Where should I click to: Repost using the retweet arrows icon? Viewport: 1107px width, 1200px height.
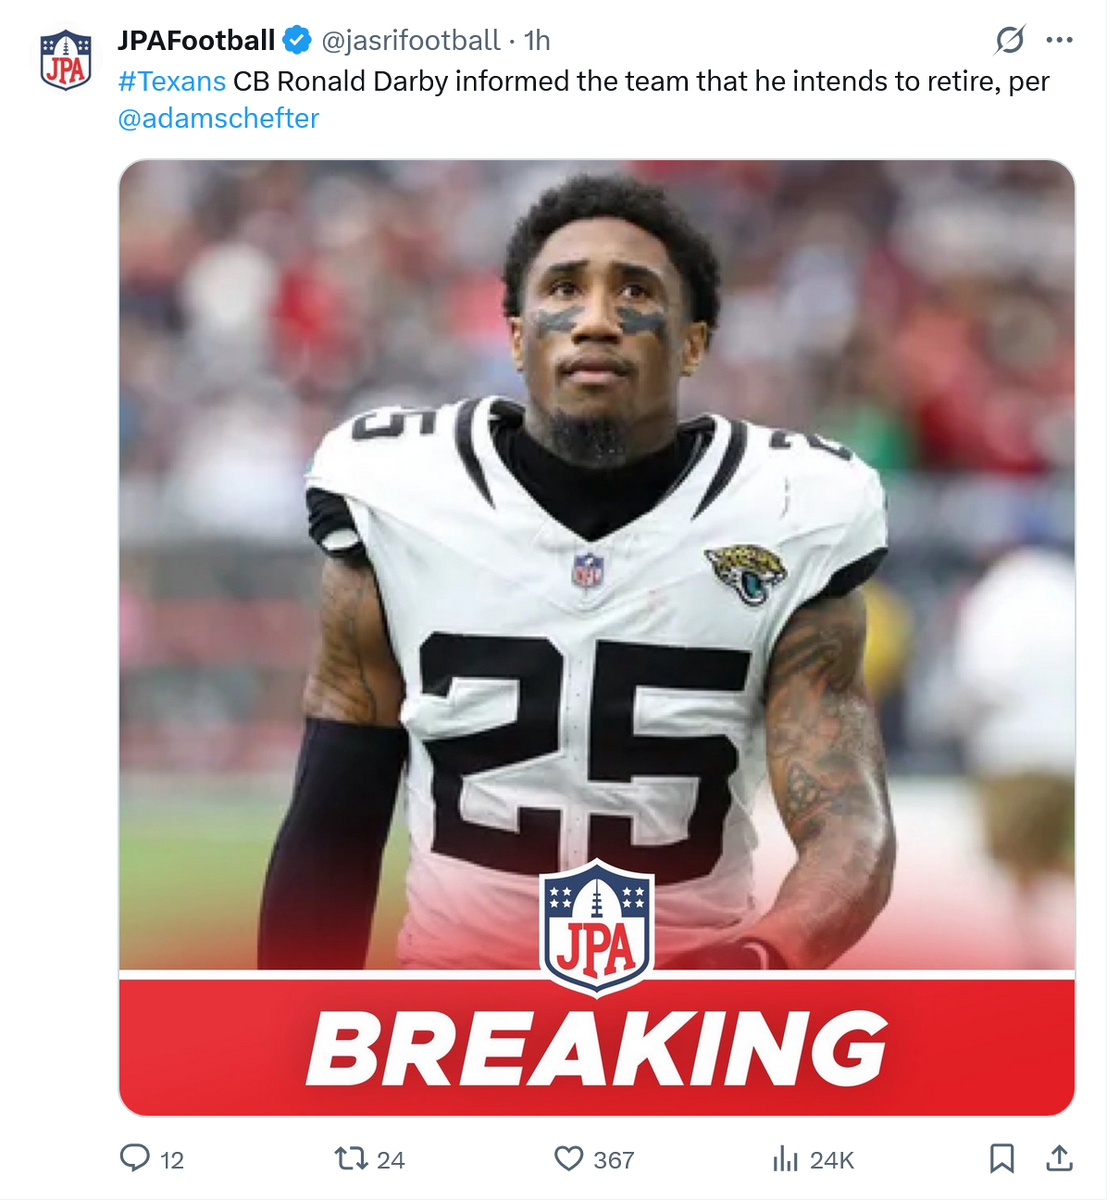tap(351, 1159)
